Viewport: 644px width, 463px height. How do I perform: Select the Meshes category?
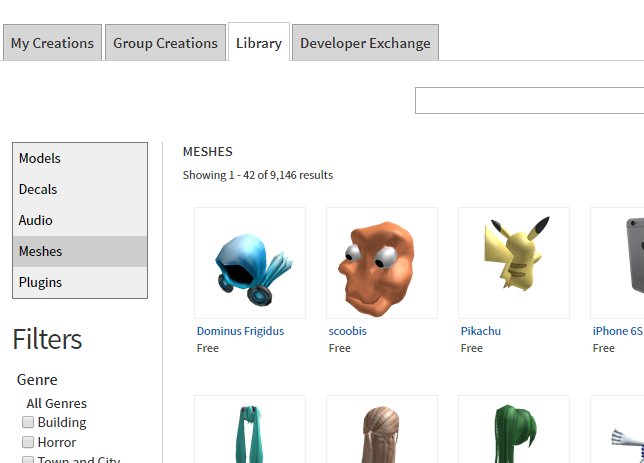coord(80,251)
